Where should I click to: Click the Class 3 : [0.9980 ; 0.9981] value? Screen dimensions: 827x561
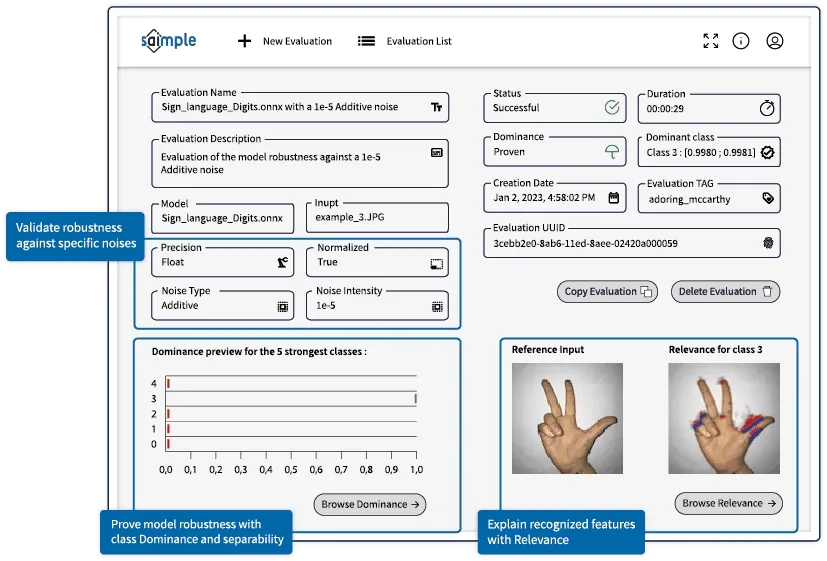[x=700, y=152]
